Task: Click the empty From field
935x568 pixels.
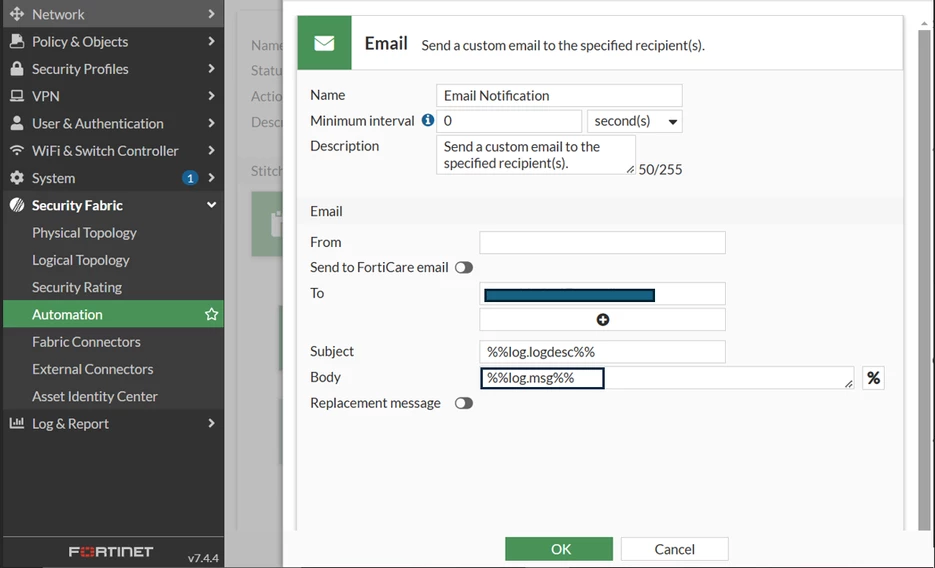Action: [602, 243]
